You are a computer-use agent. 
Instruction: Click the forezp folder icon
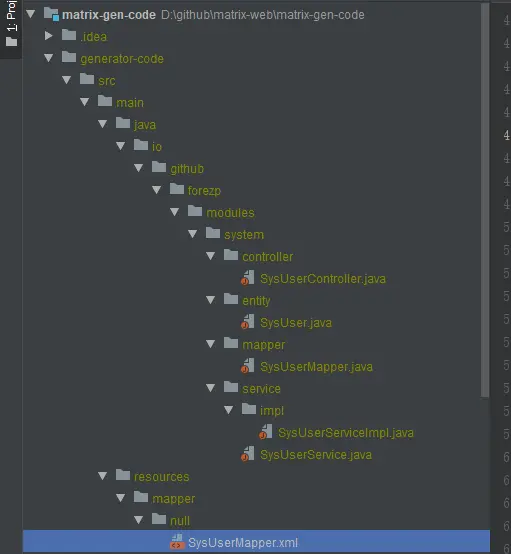[177, 189]
